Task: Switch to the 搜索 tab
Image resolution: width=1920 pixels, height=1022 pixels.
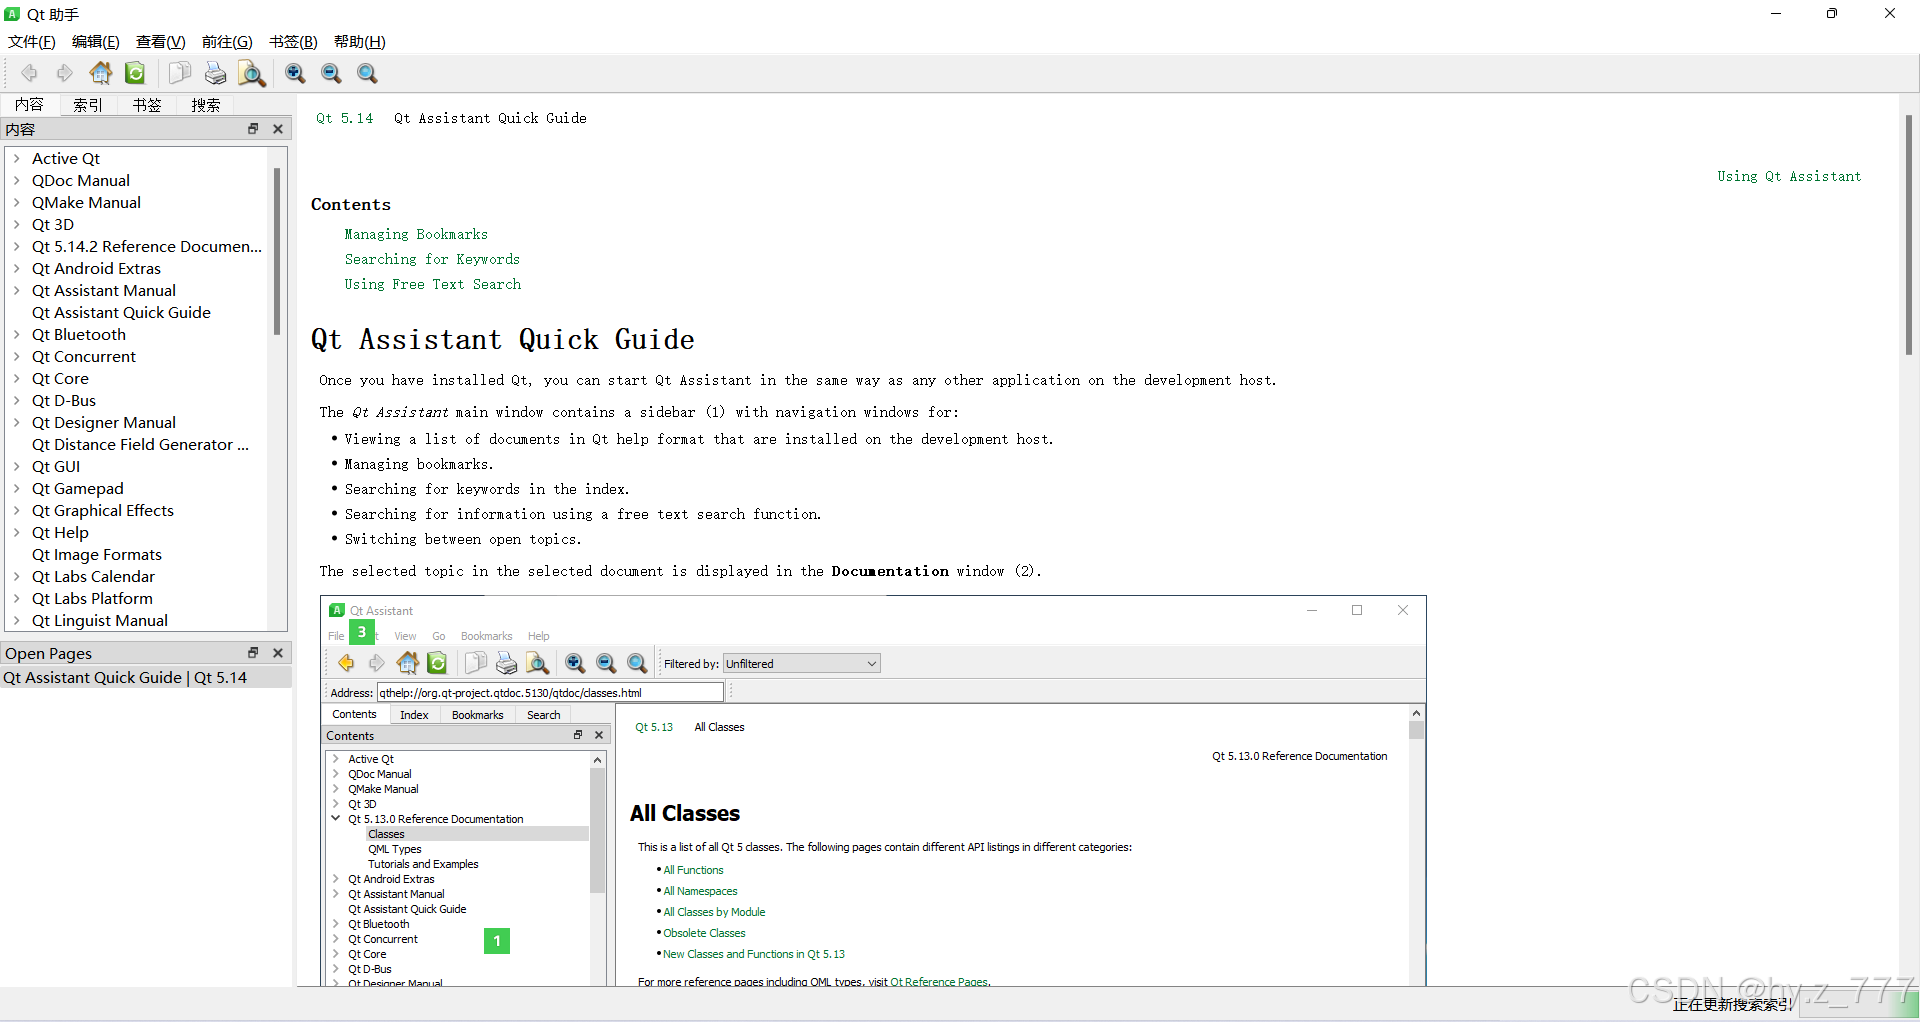Action: (206, 105)
